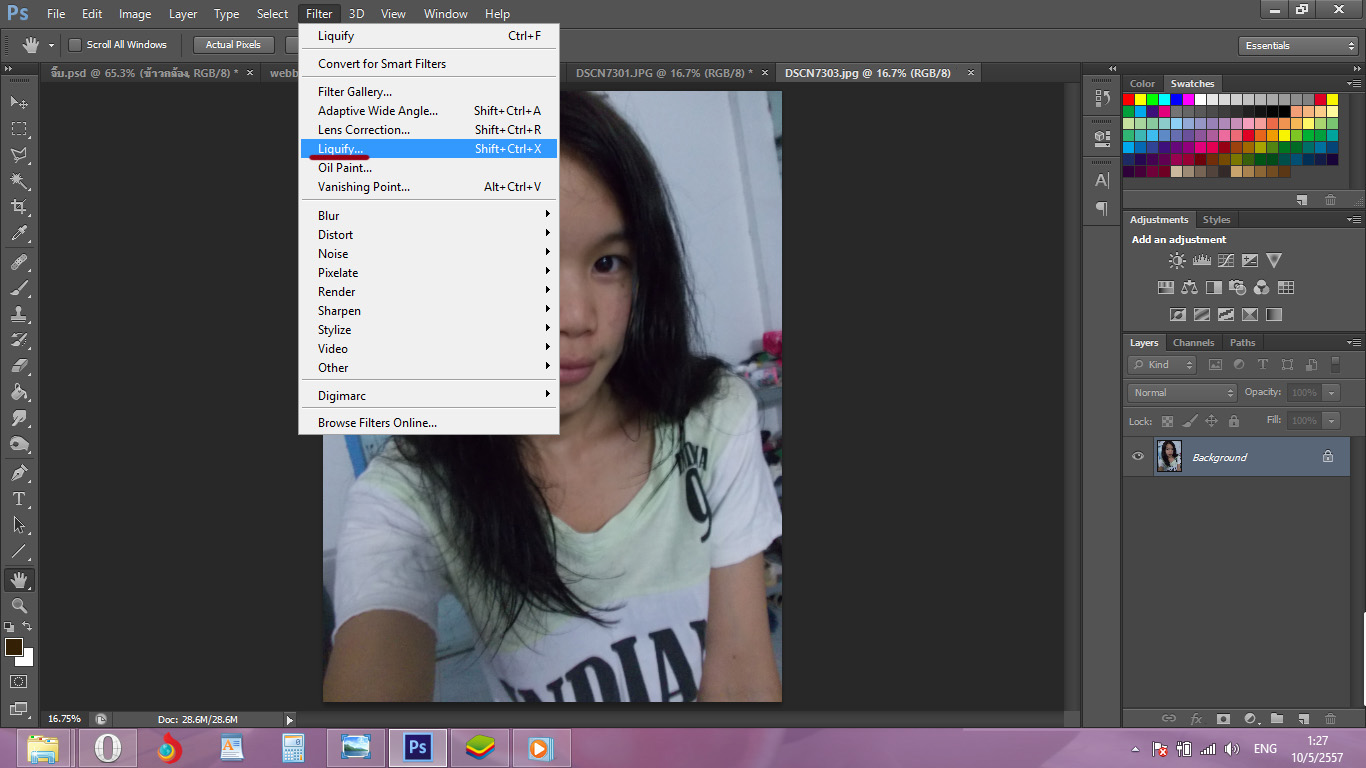Add a Photo Filter adjustment
This screenshot has width=1366, height=768.
(1238, 287)
